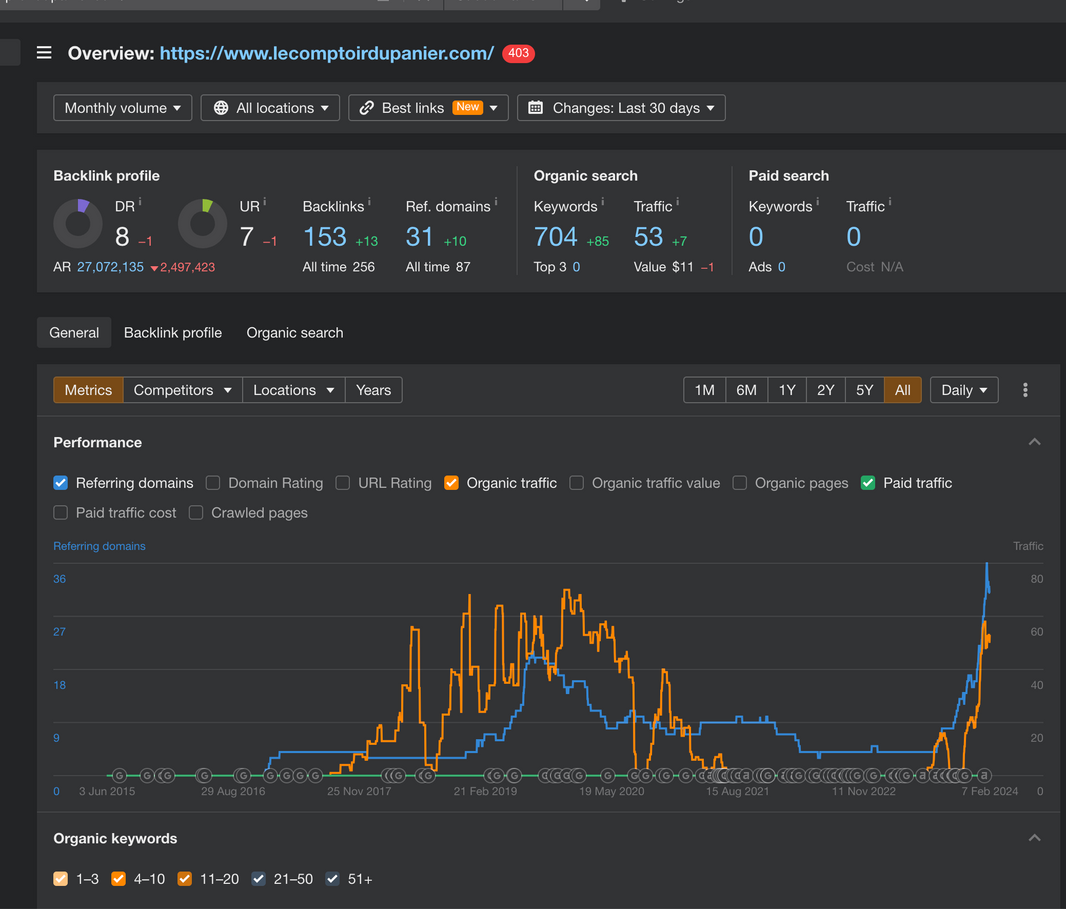This screenshot has width=1066, height=909.
Task: Click the link icon in Best links
Action: click(367, 108)
